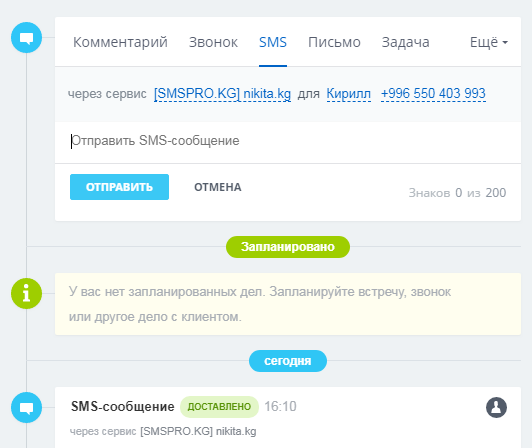
Task: Click the Отправить button
Action: pyautogui.click(x=119, y=187)
